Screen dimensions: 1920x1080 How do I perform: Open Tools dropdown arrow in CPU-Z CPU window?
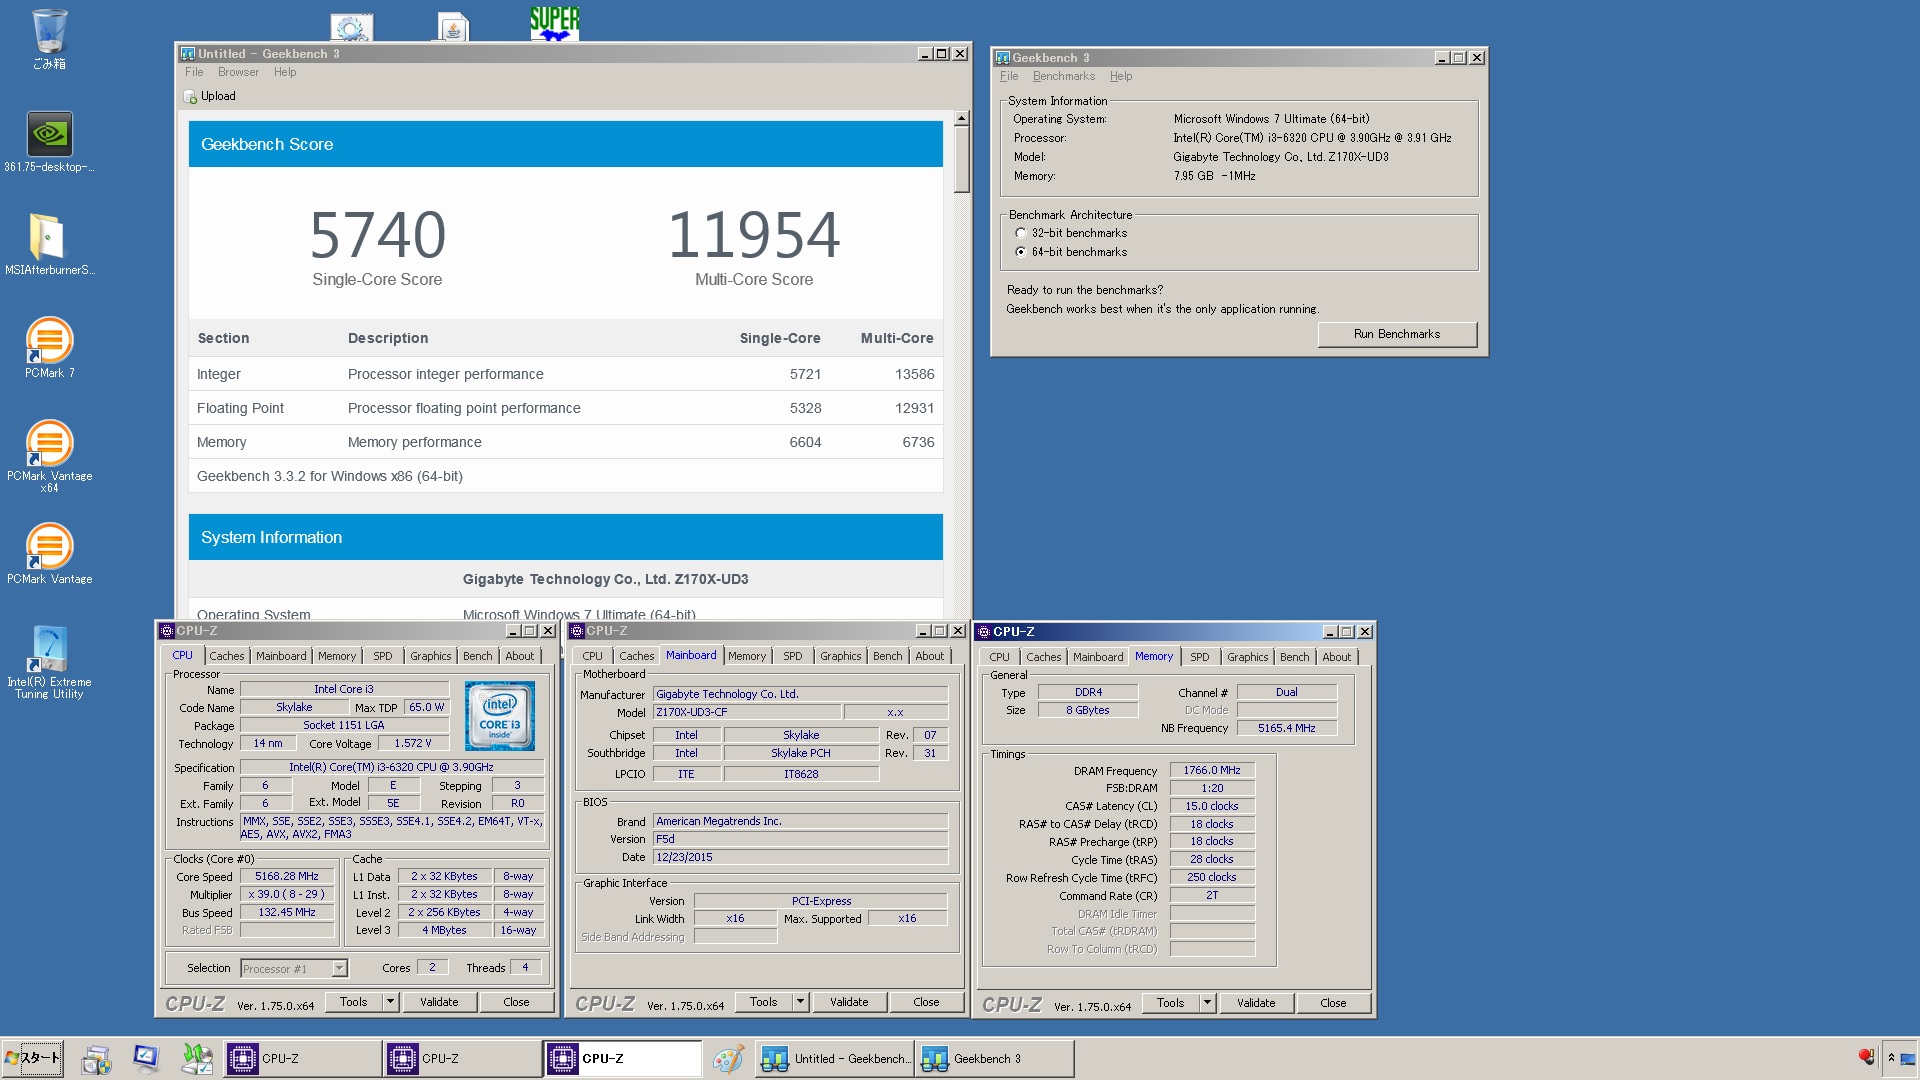[391, 1002]
